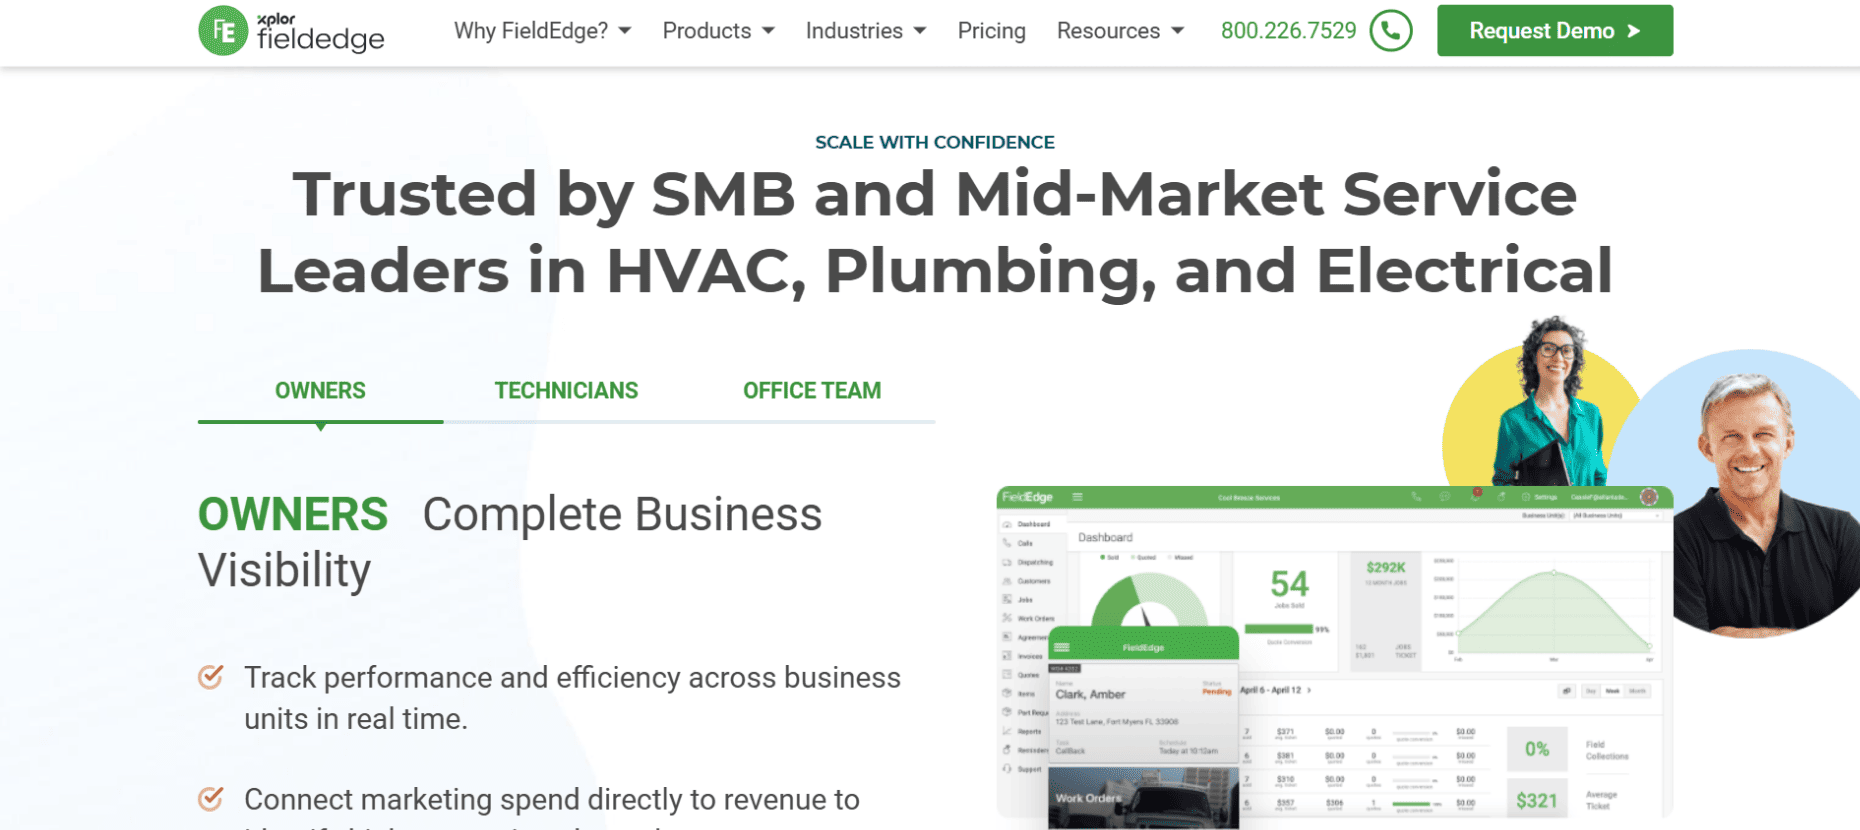The height and width of the screenshot is (830, 1860).
Task: Click the checkmark icon beside Connect marketing spend
Action: pos(210,799)
